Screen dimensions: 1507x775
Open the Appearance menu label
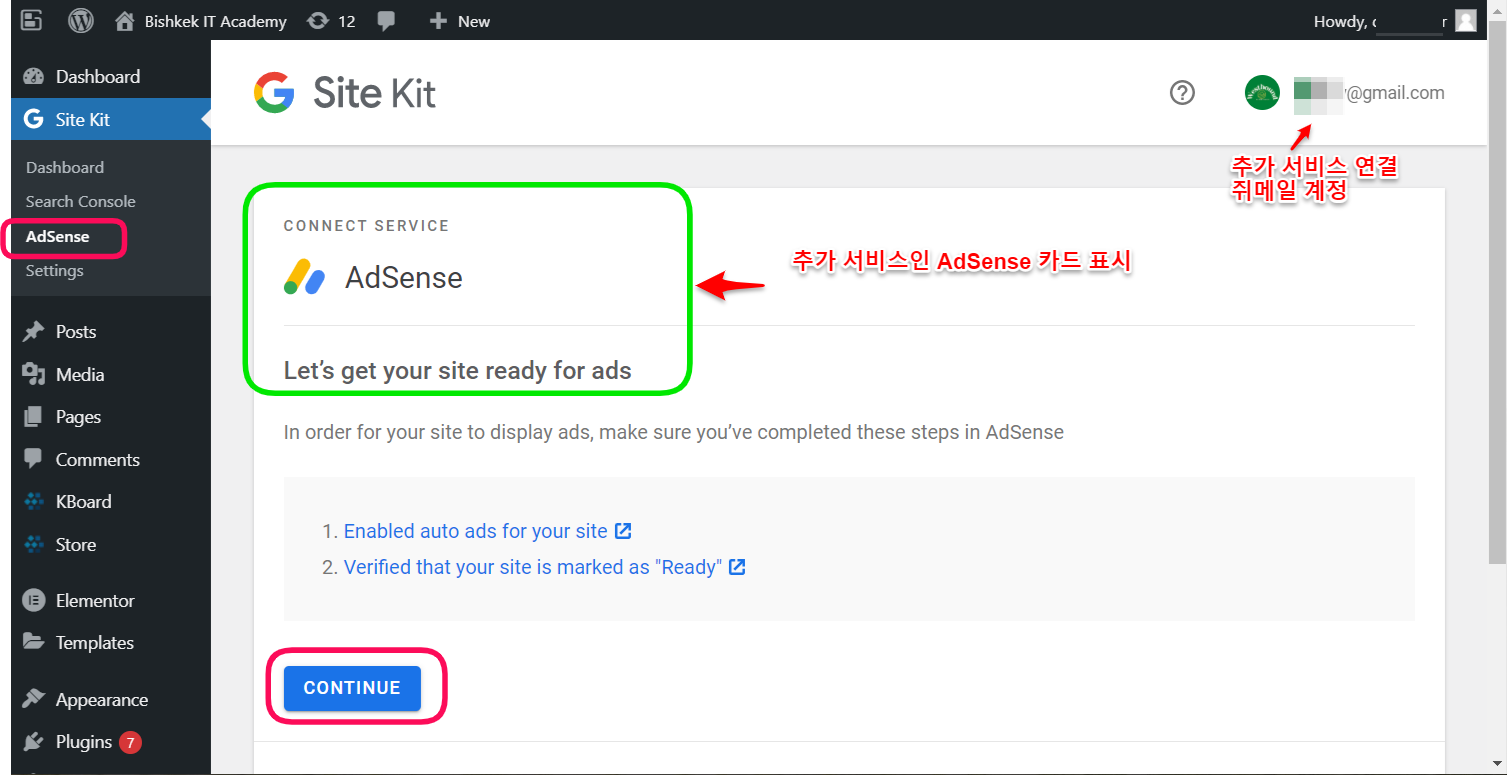click(x=102, y=700)
